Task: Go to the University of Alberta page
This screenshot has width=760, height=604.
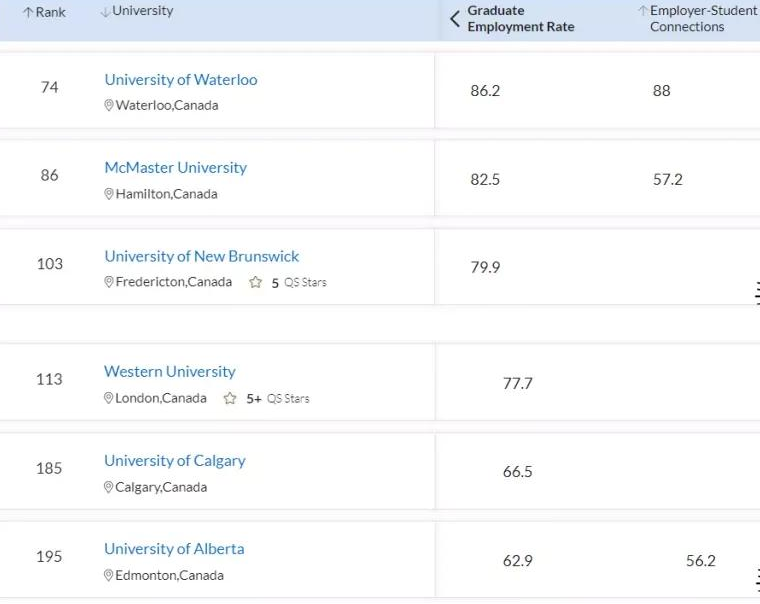Action: [174, 549]
